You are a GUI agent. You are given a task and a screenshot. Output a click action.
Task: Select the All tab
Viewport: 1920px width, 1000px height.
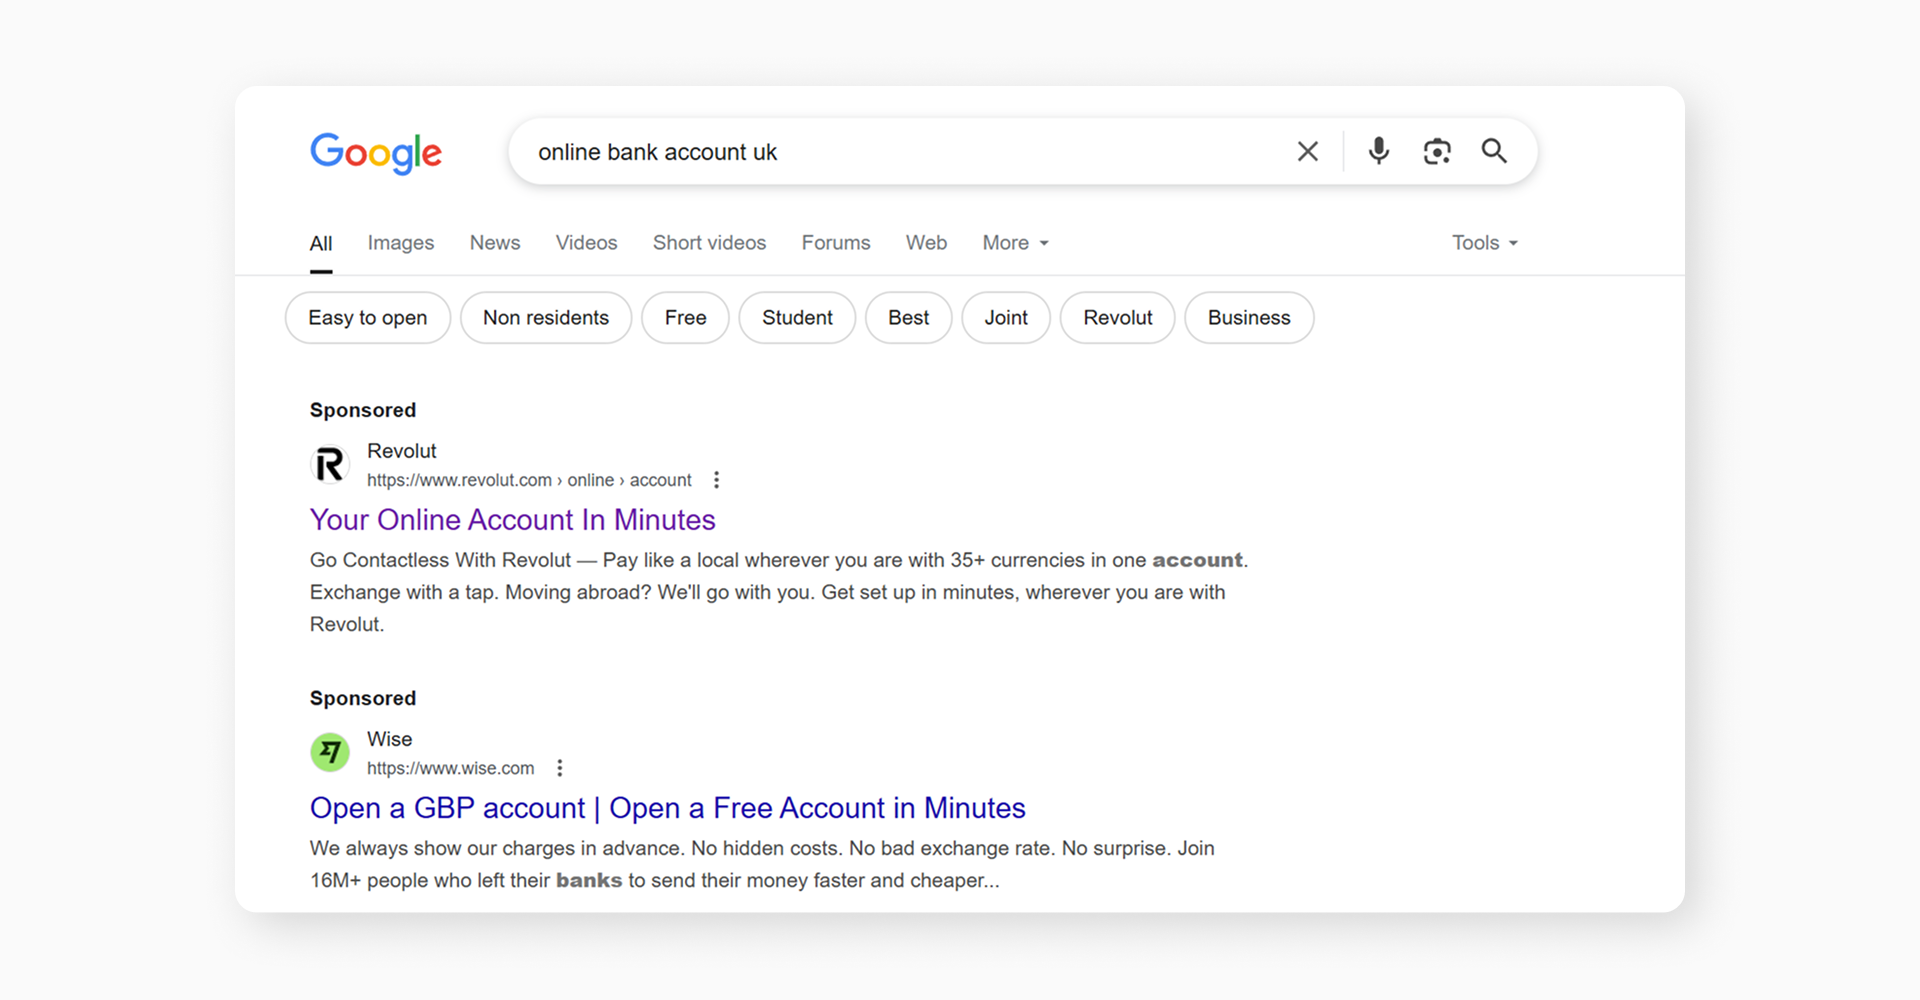point(321,243)
